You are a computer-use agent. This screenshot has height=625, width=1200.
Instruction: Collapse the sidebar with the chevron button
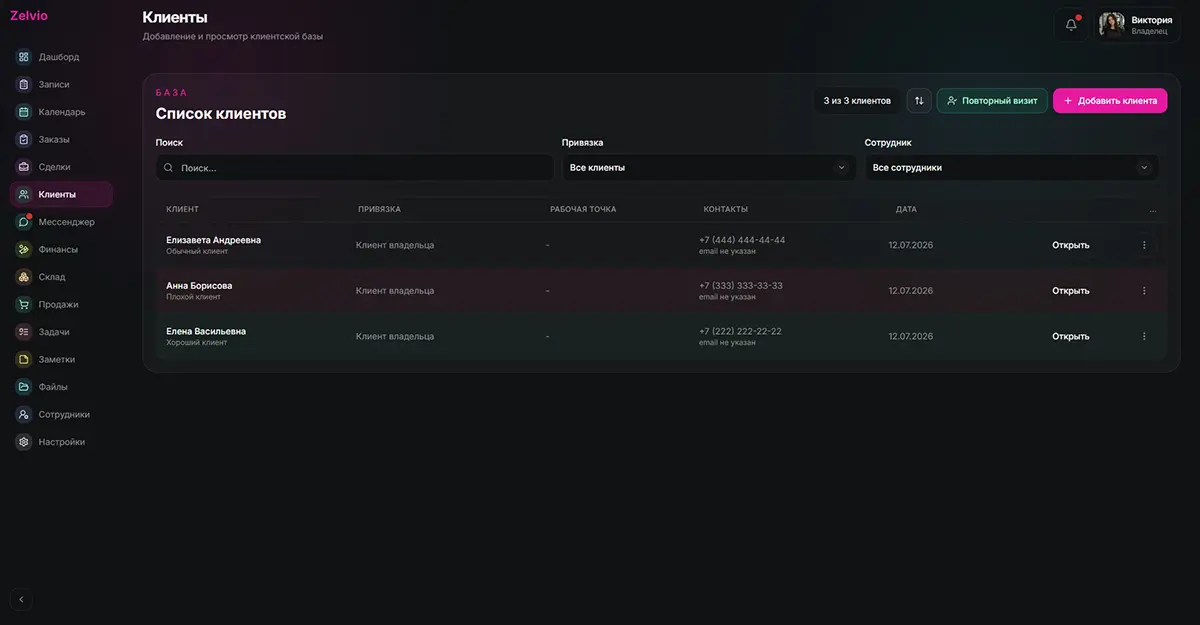[x=21, y=600]
